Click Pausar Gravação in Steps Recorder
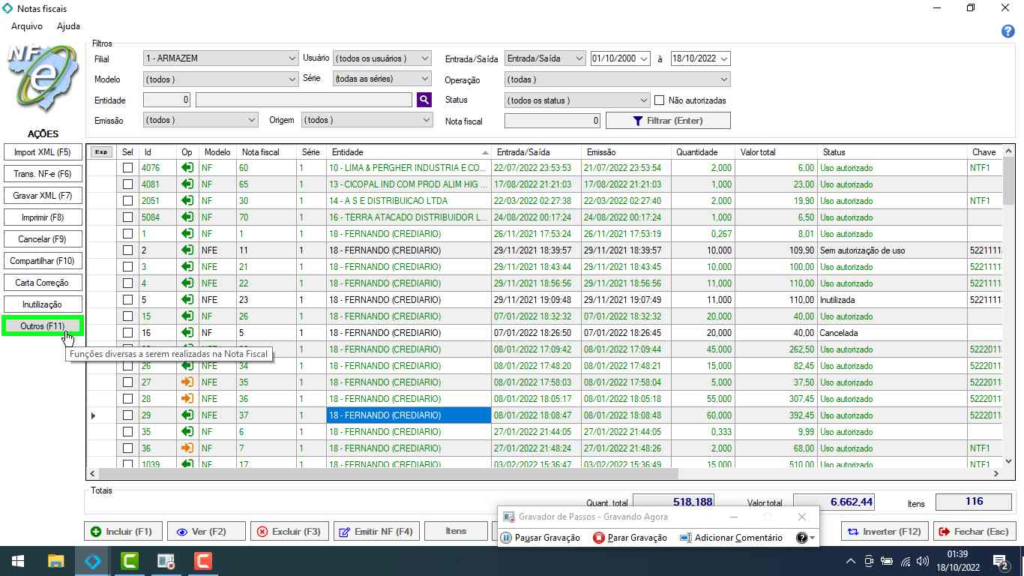1024x576 pixels. (x=540, y=538)
